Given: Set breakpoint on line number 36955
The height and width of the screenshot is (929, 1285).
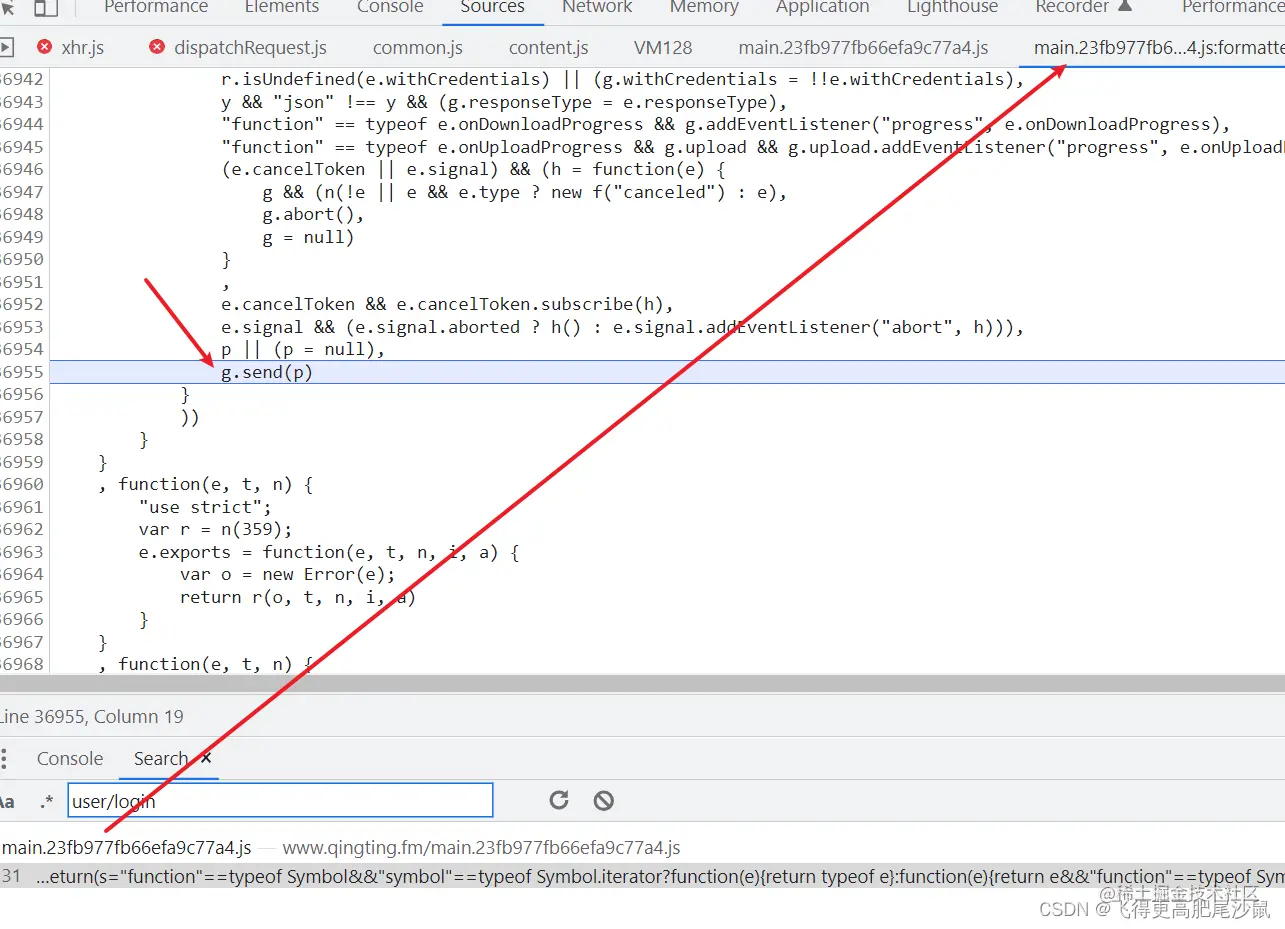Looking at the screenshot, I should (x=22, y=372).
